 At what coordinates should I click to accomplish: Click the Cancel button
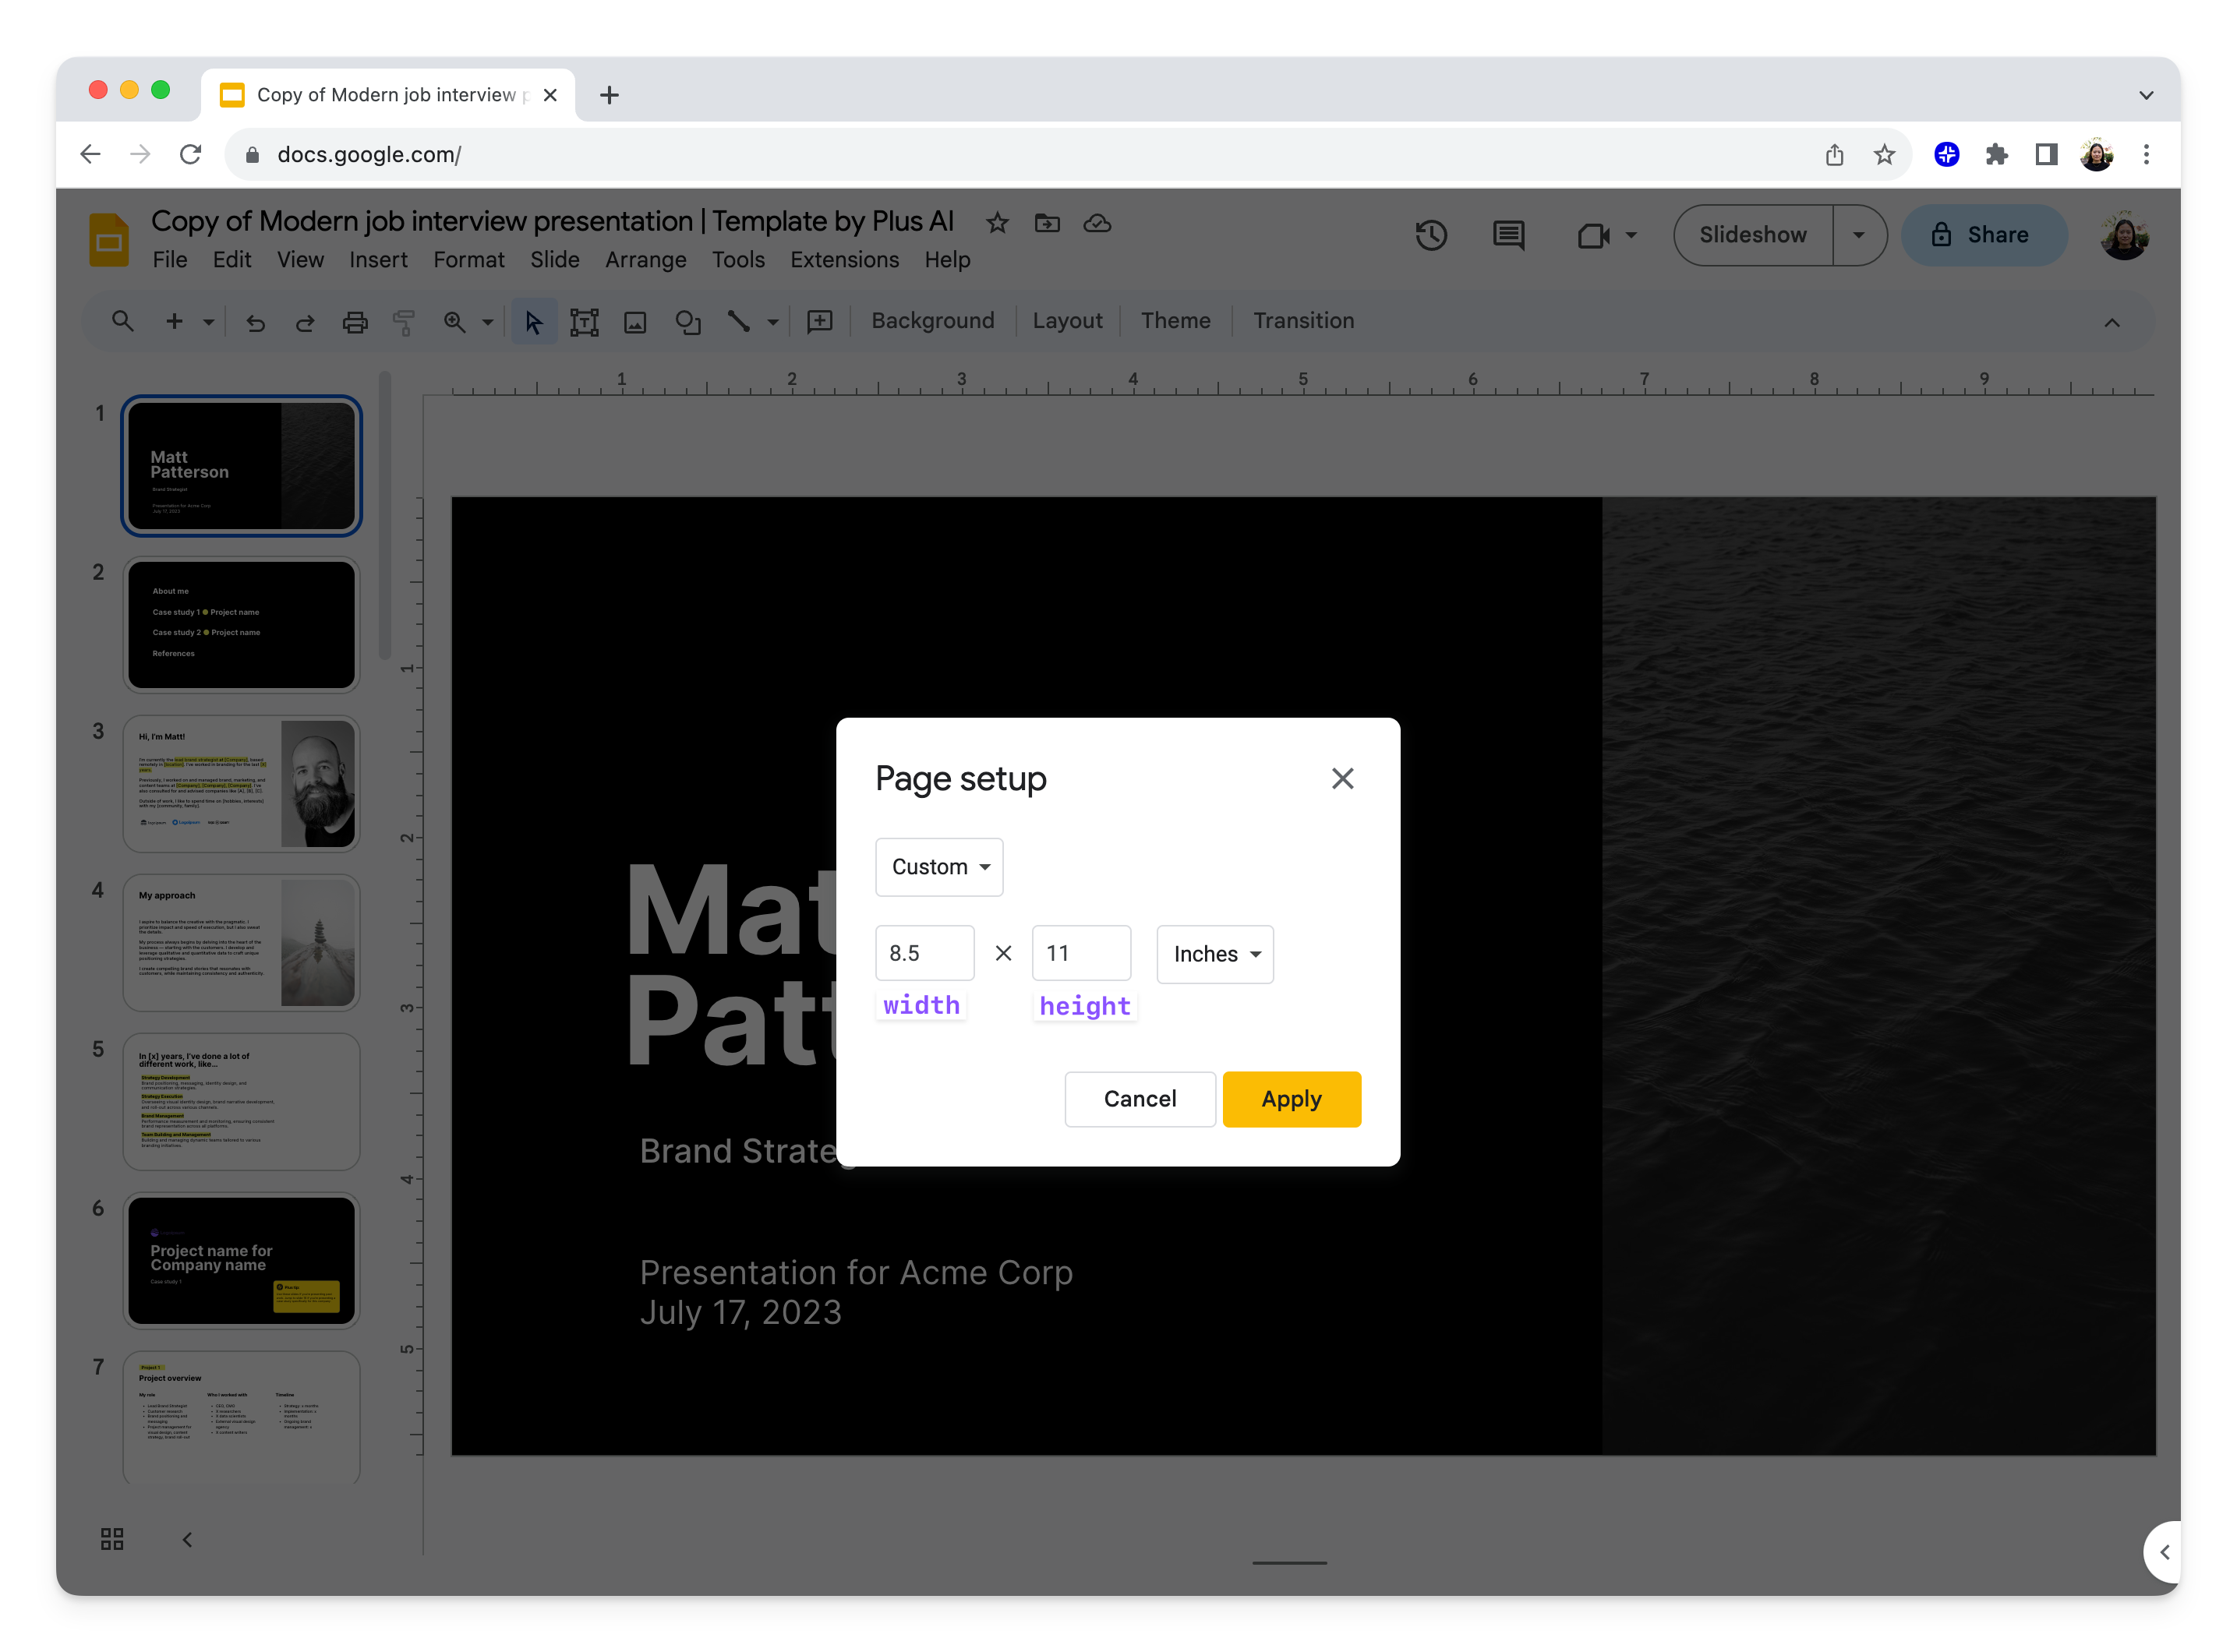click(x=1139, y=1099)
